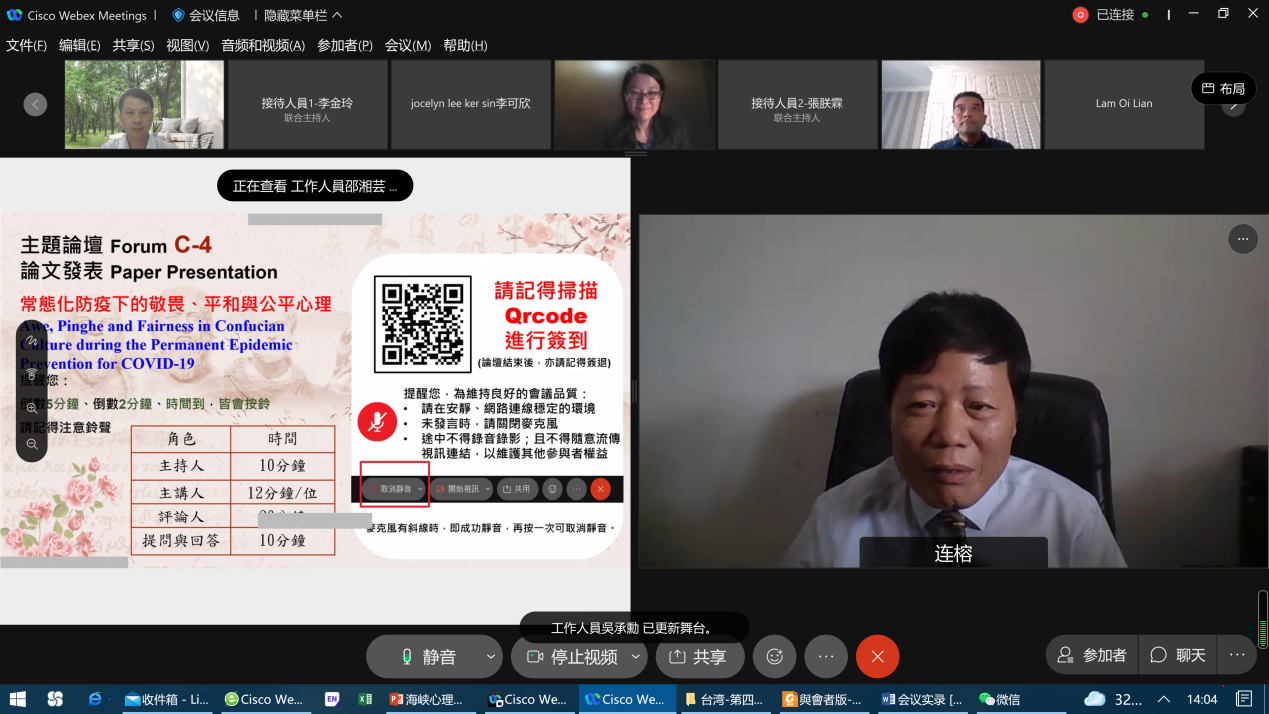Toggle the 参加者 participants panel
1269x714 pixels.
coord(1092,655)
